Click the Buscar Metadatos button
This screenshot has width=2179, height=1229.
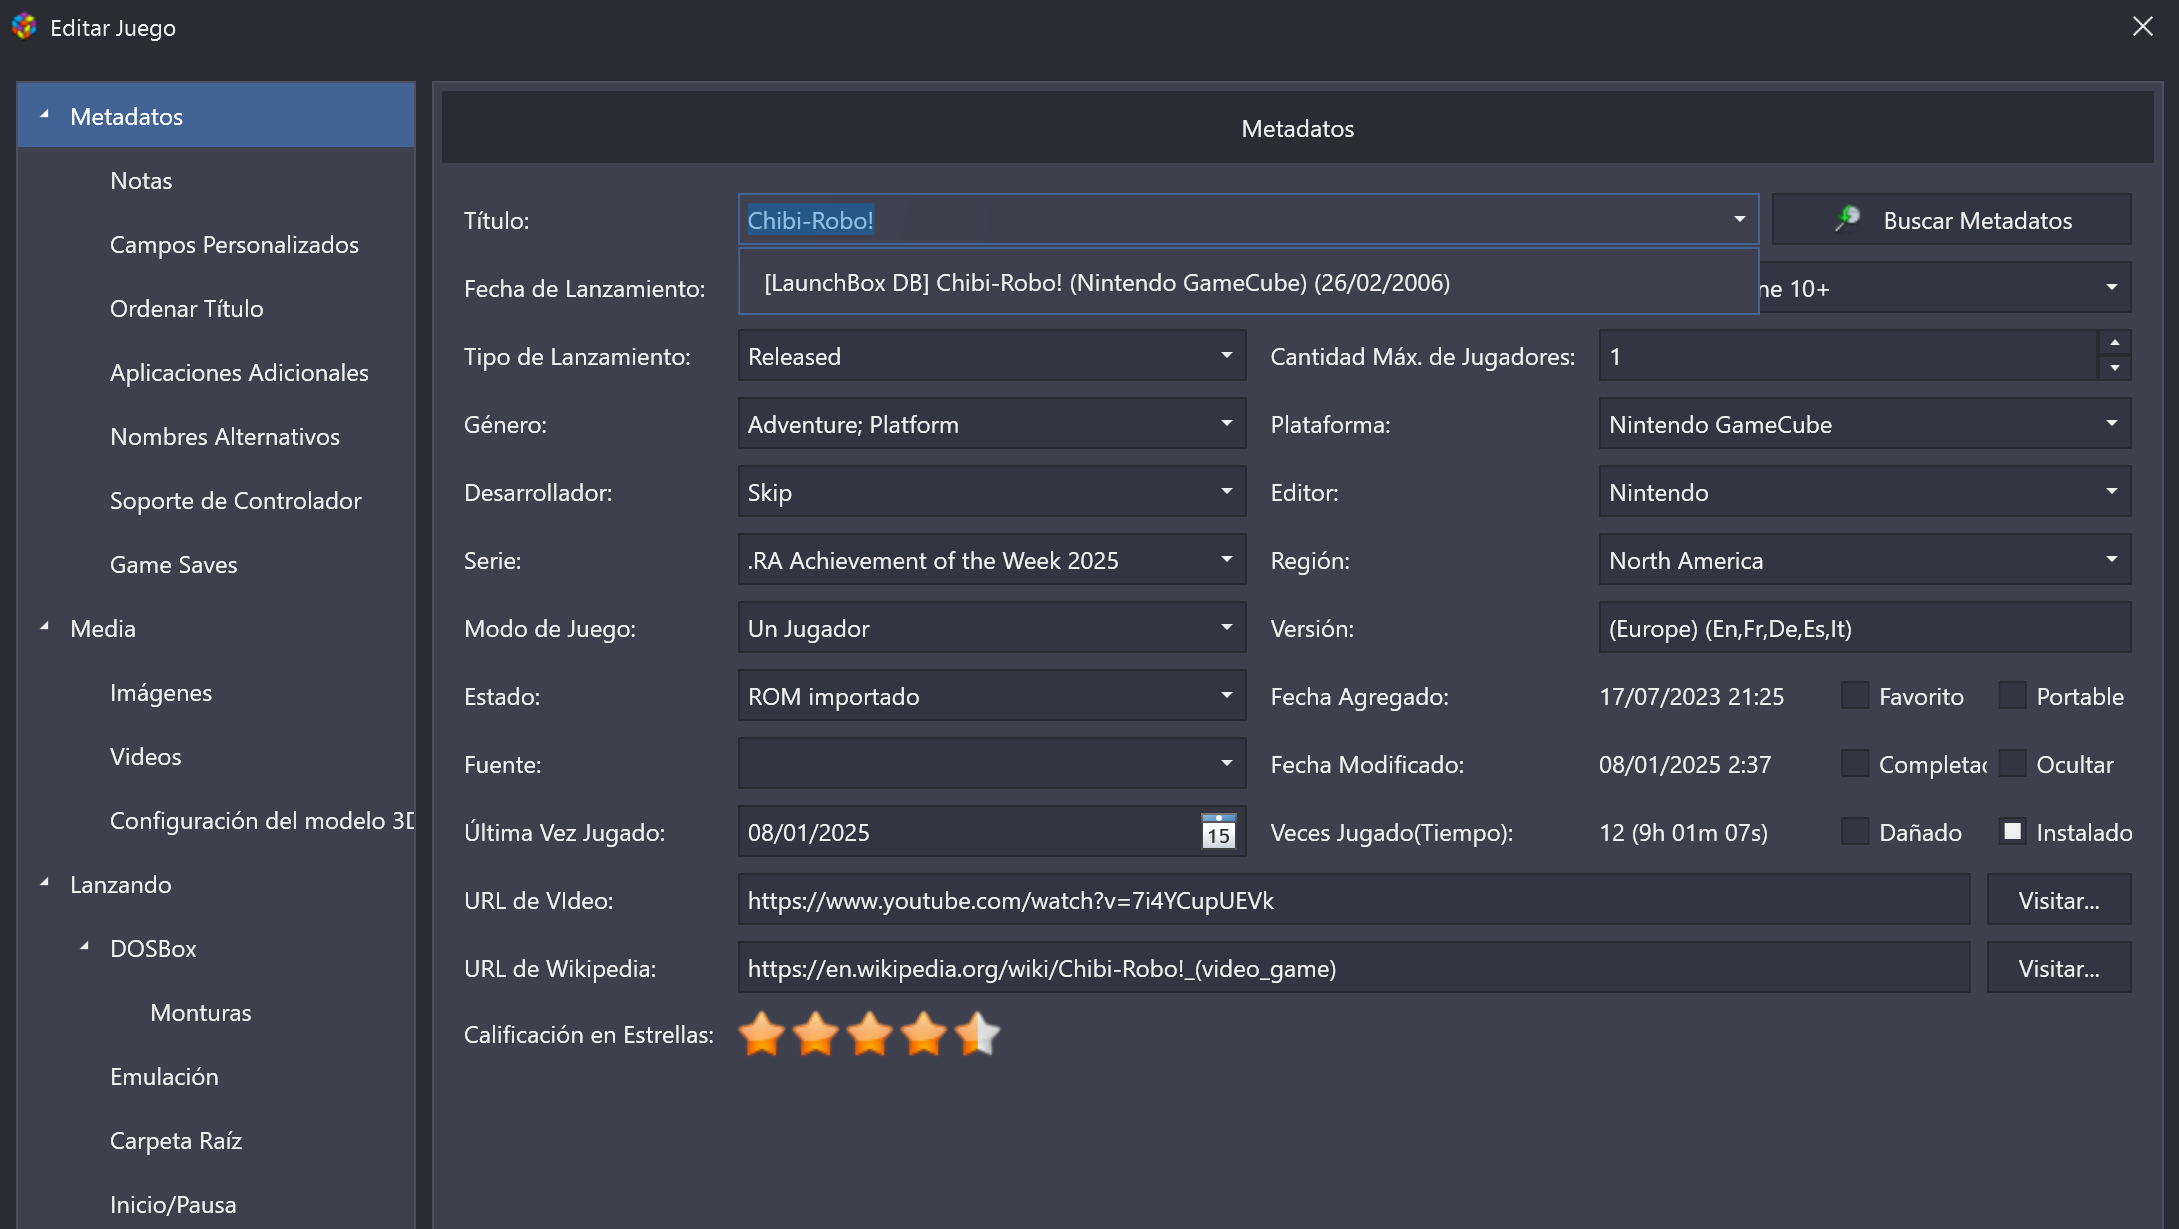pyautogui.click(x=1951, y=220)
